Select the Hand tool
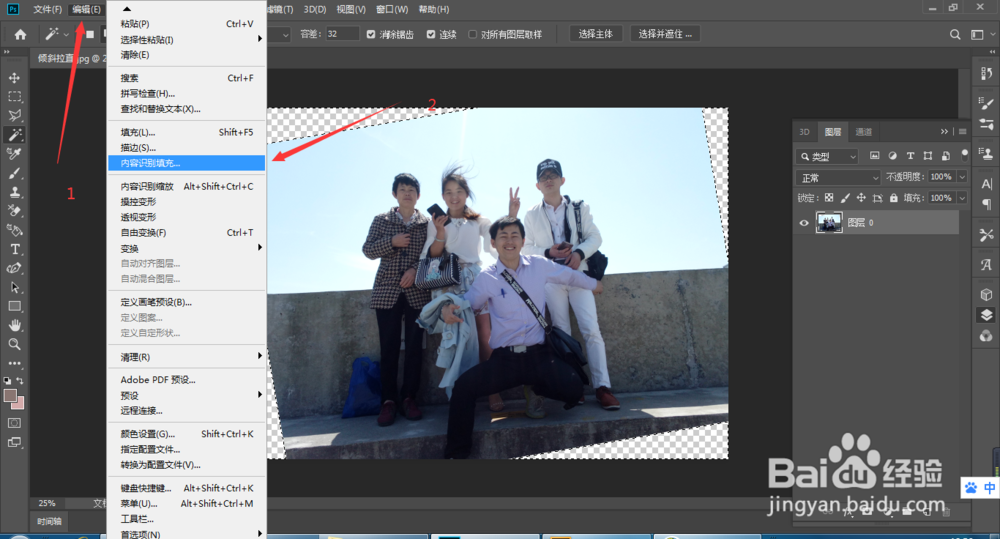This screenshot has height=539, width=1000. click(14, 325)
